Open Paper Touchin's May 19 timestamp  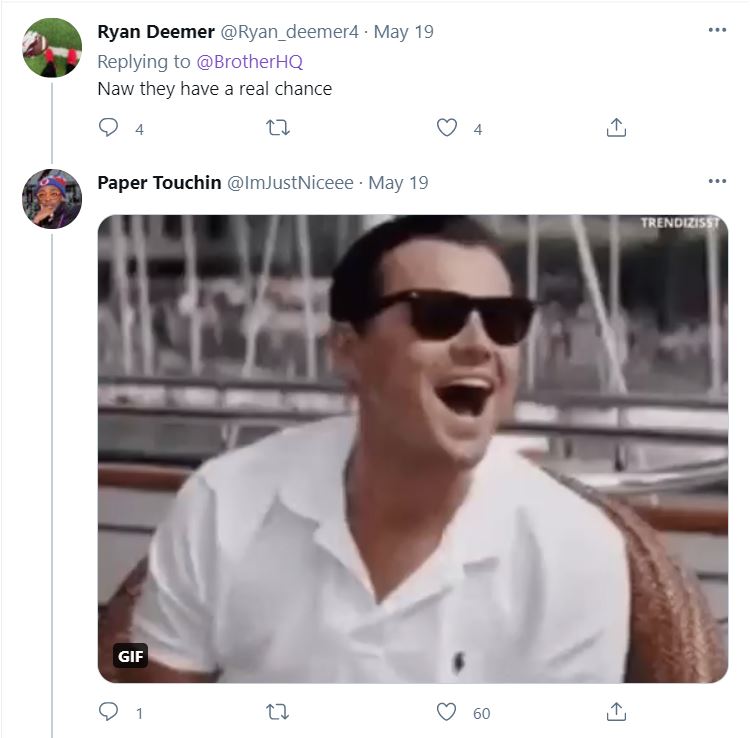[x=399, y=183]
